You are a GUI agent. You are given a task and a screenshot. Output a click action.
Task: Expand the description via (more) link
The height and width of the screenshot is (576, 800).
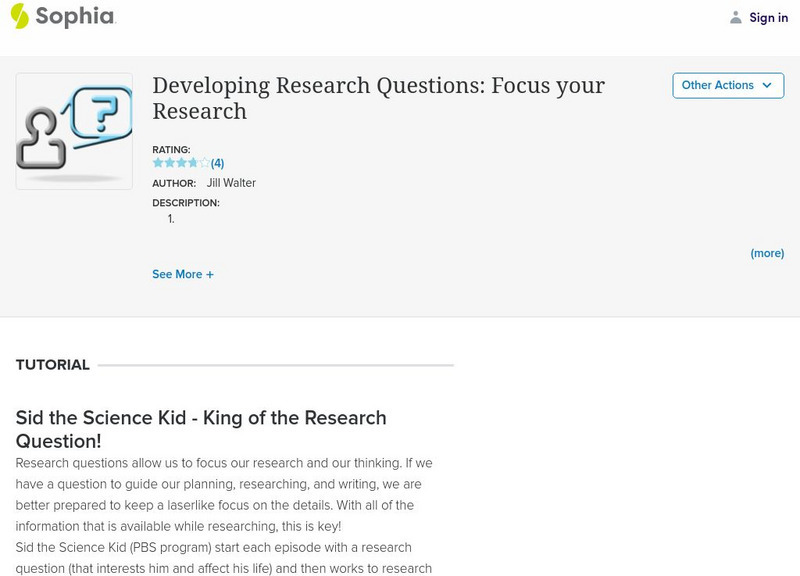[x=767, y=254]
